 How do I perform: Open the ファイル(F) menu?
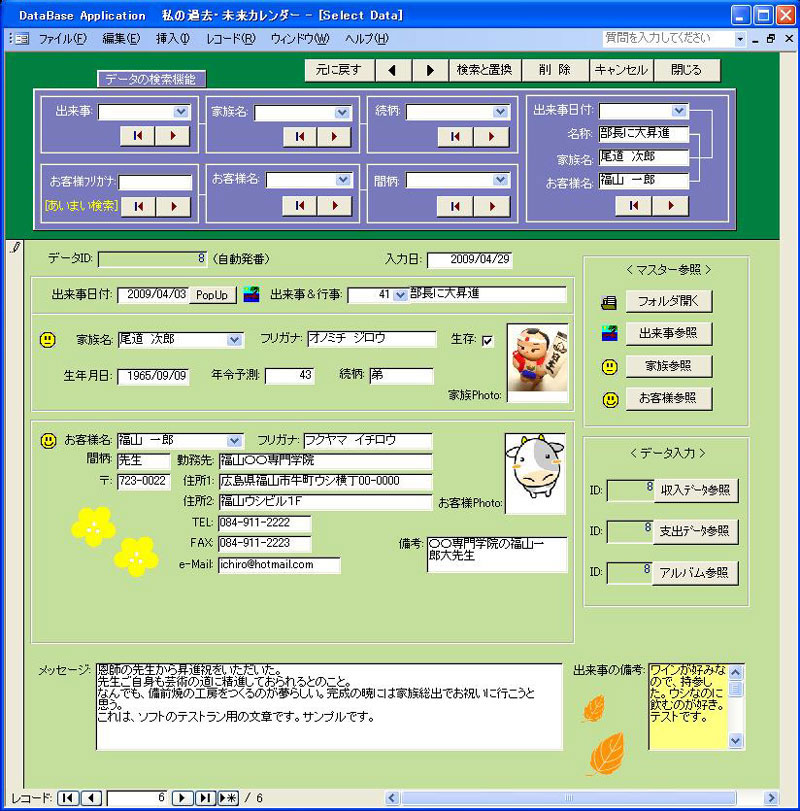click(x=62, y=39)
